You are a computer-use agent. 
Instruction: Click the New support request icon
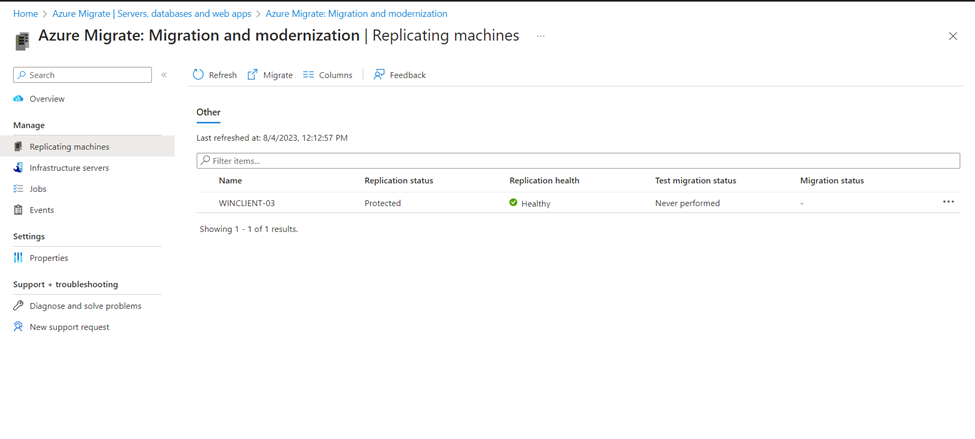tap(19, 327)
